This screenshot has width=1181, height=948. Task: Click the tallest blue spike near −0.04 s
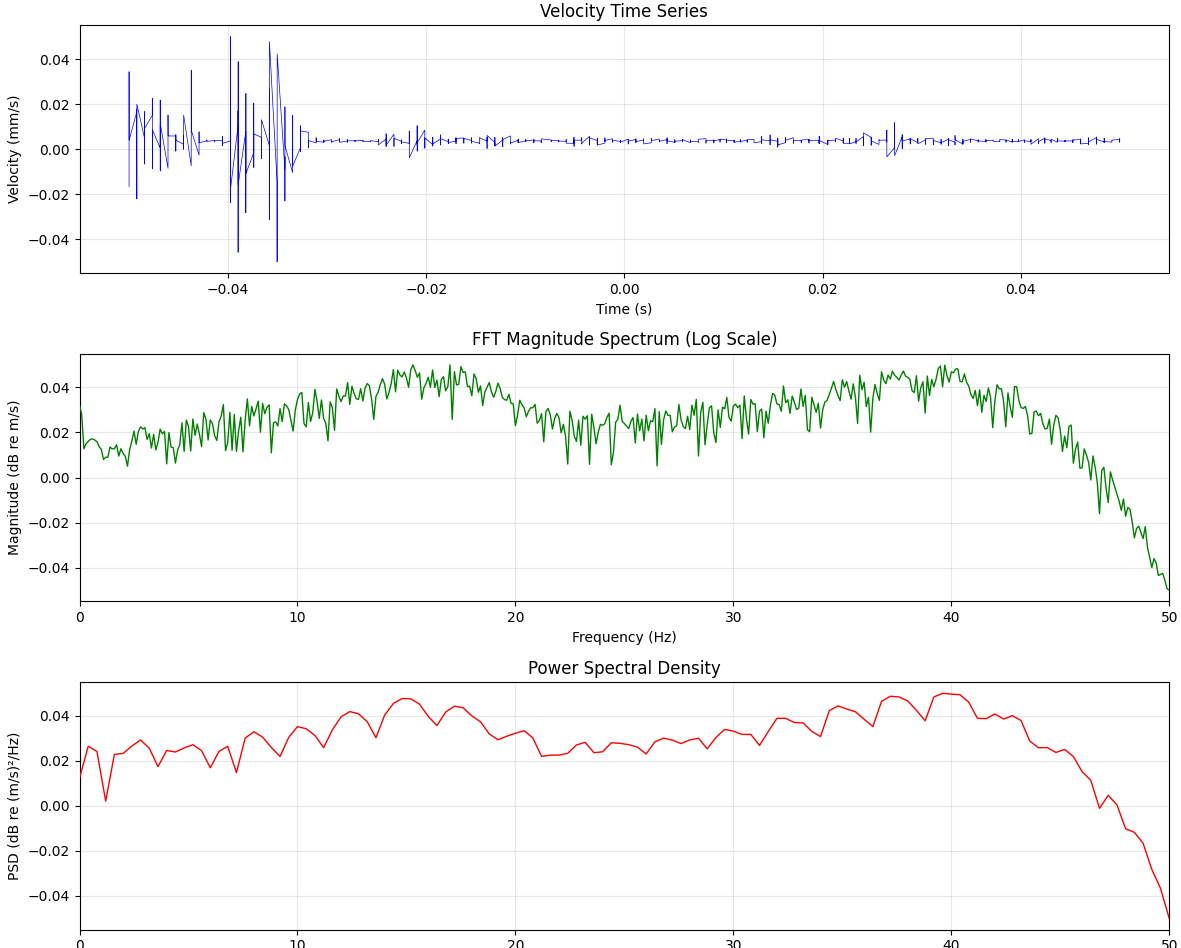tap(230, 40)
